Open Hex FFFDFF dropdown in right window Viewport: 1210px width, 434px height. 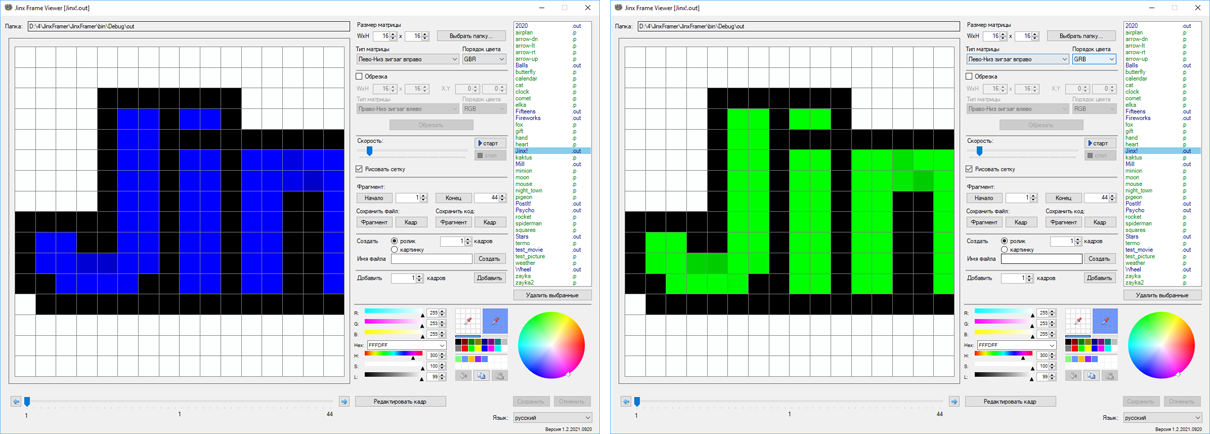pos(1017,345)
